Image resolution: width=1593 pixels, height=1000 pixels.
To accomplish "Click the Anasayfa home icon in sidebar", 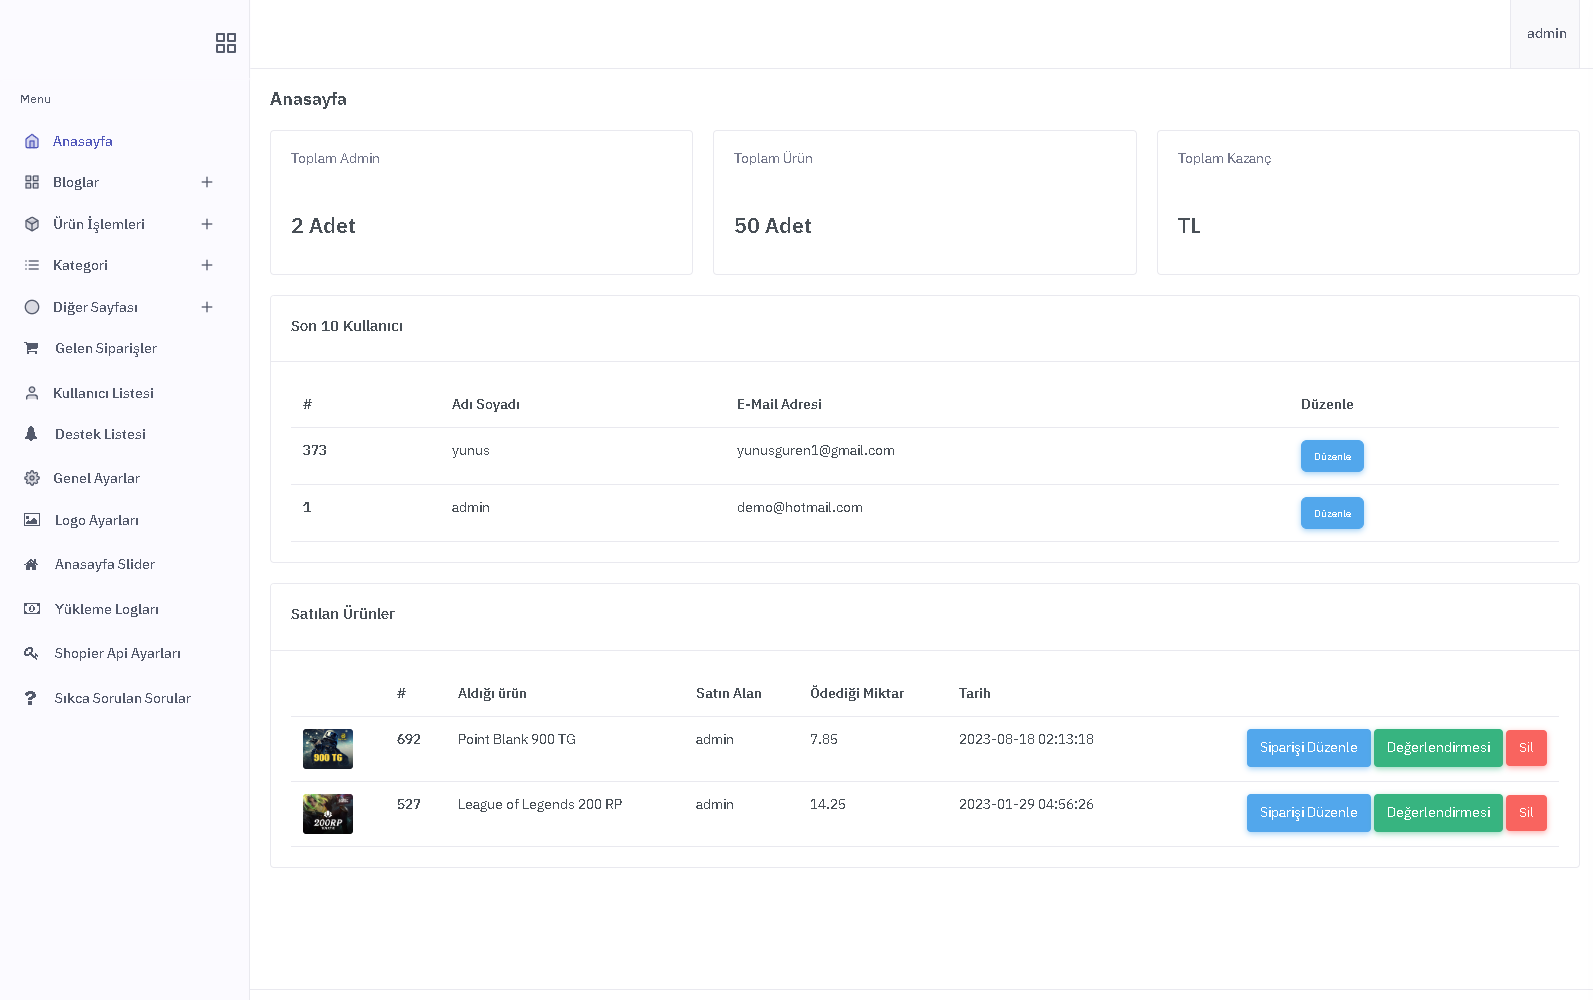I will click(32, 141).
